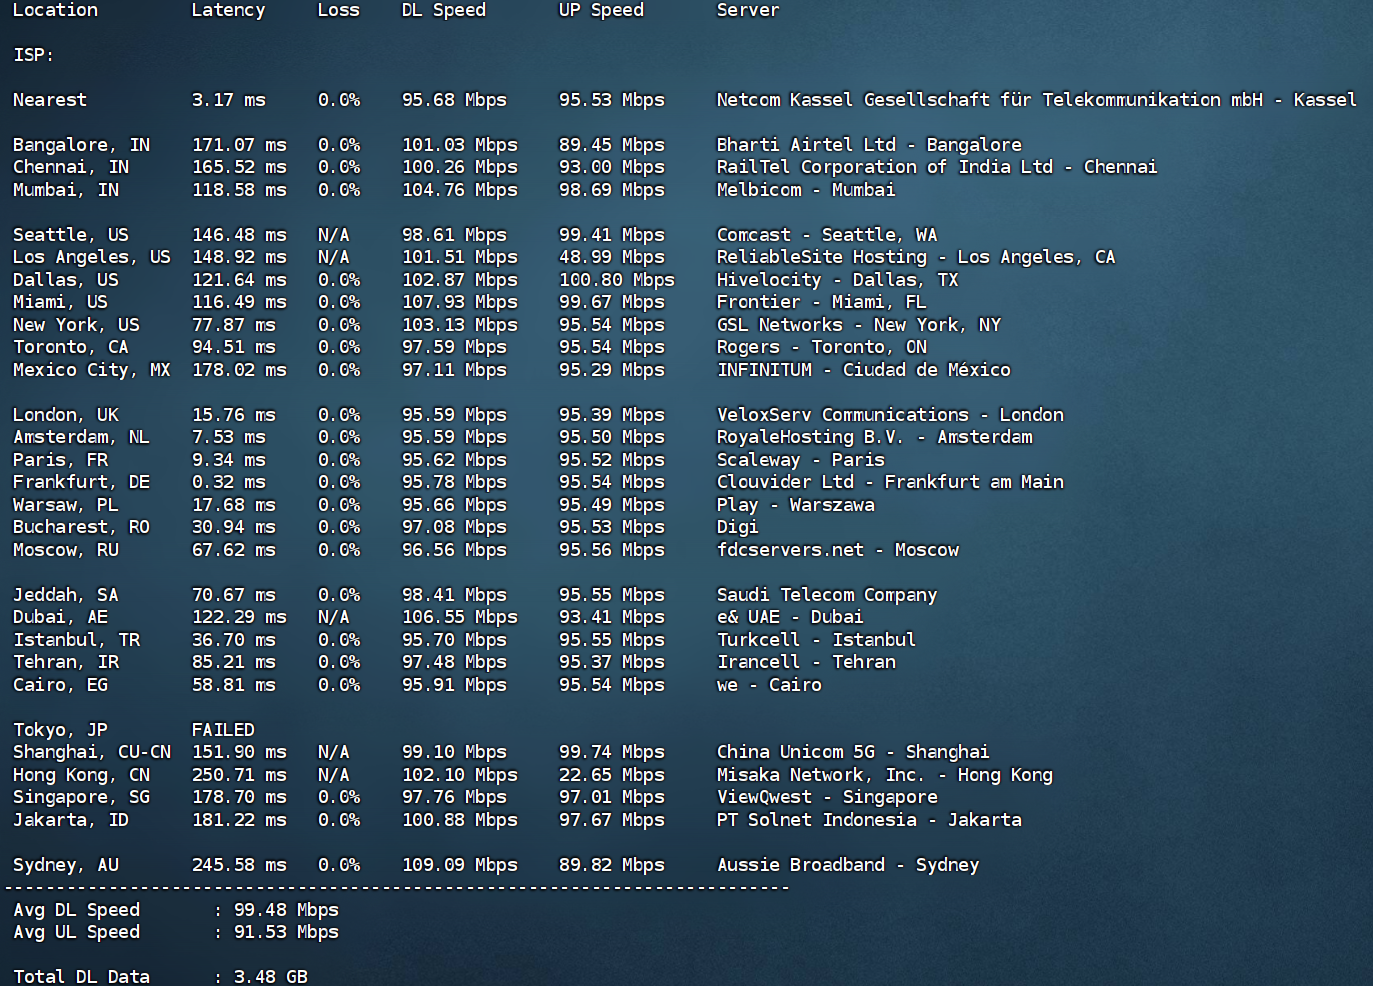Click the "Server" column header
Viewport: 1373px width, 986px height.
coord(748,10)
